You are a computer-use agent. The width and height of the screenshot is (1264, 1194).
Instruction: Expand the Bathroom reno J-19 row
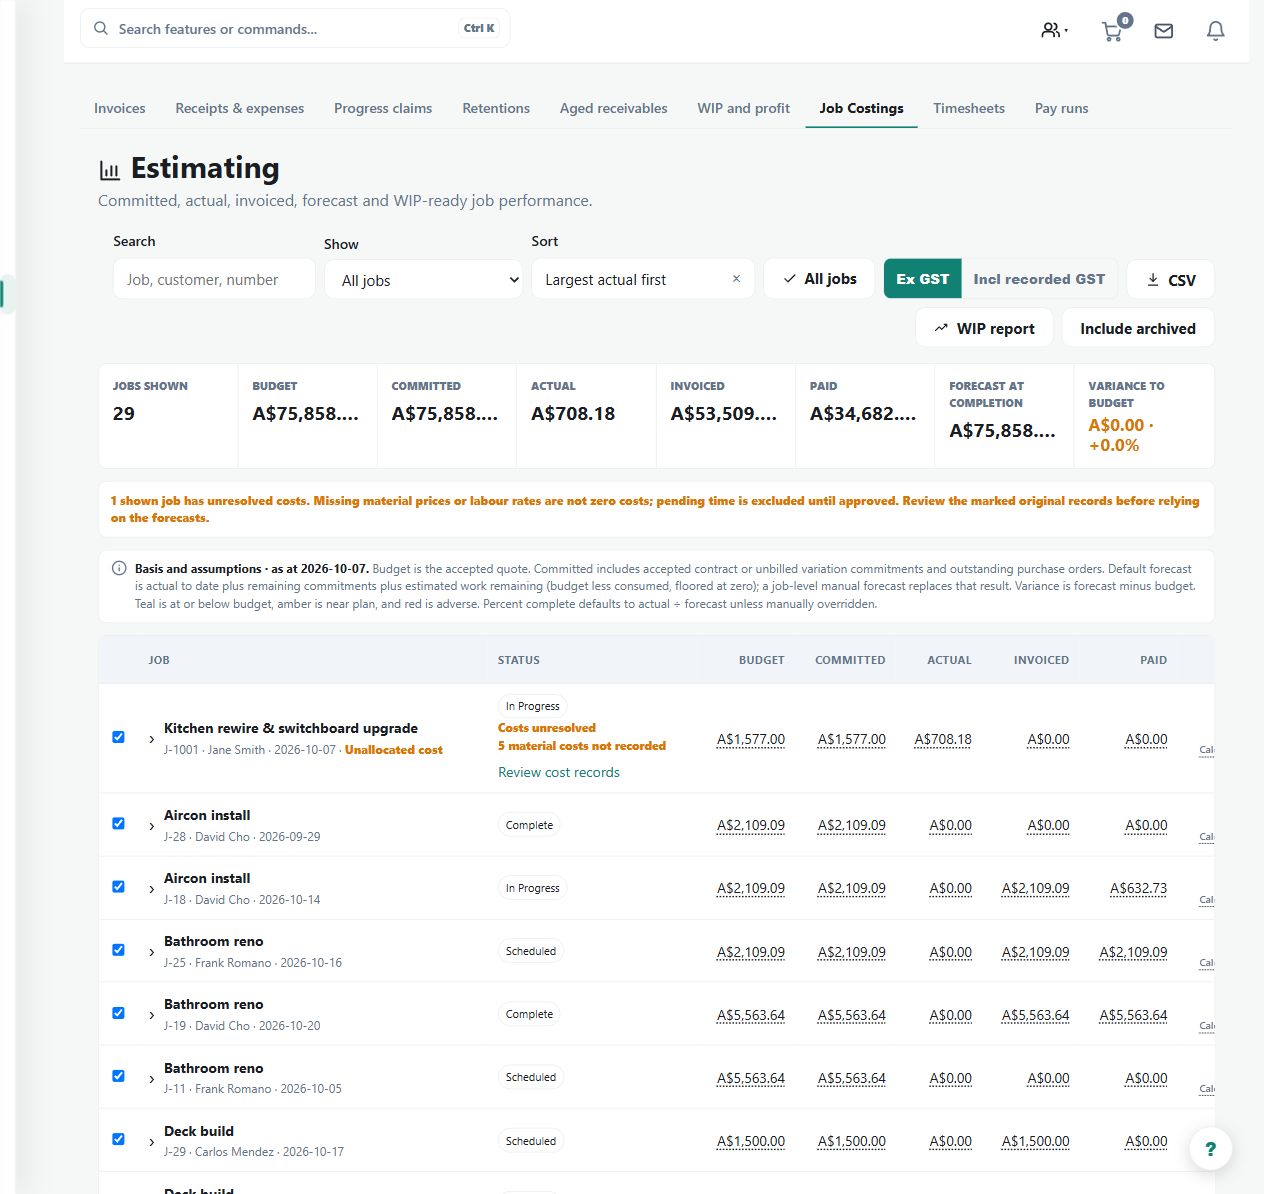(x=151, y=1015)
